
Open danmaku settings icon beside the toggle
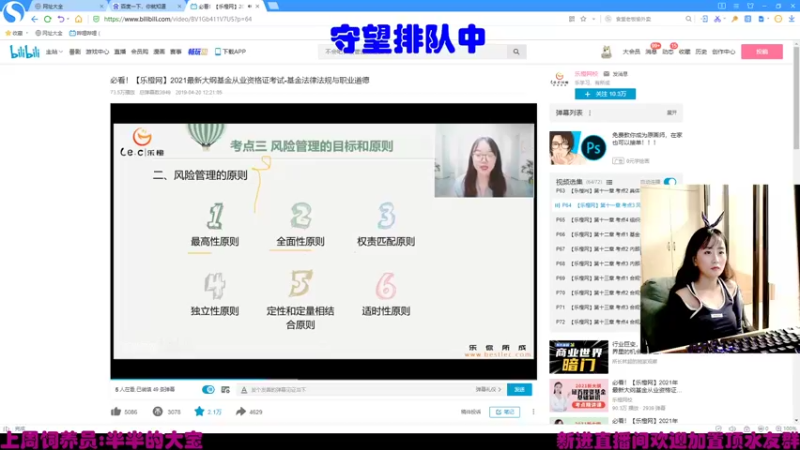point(226,389)
